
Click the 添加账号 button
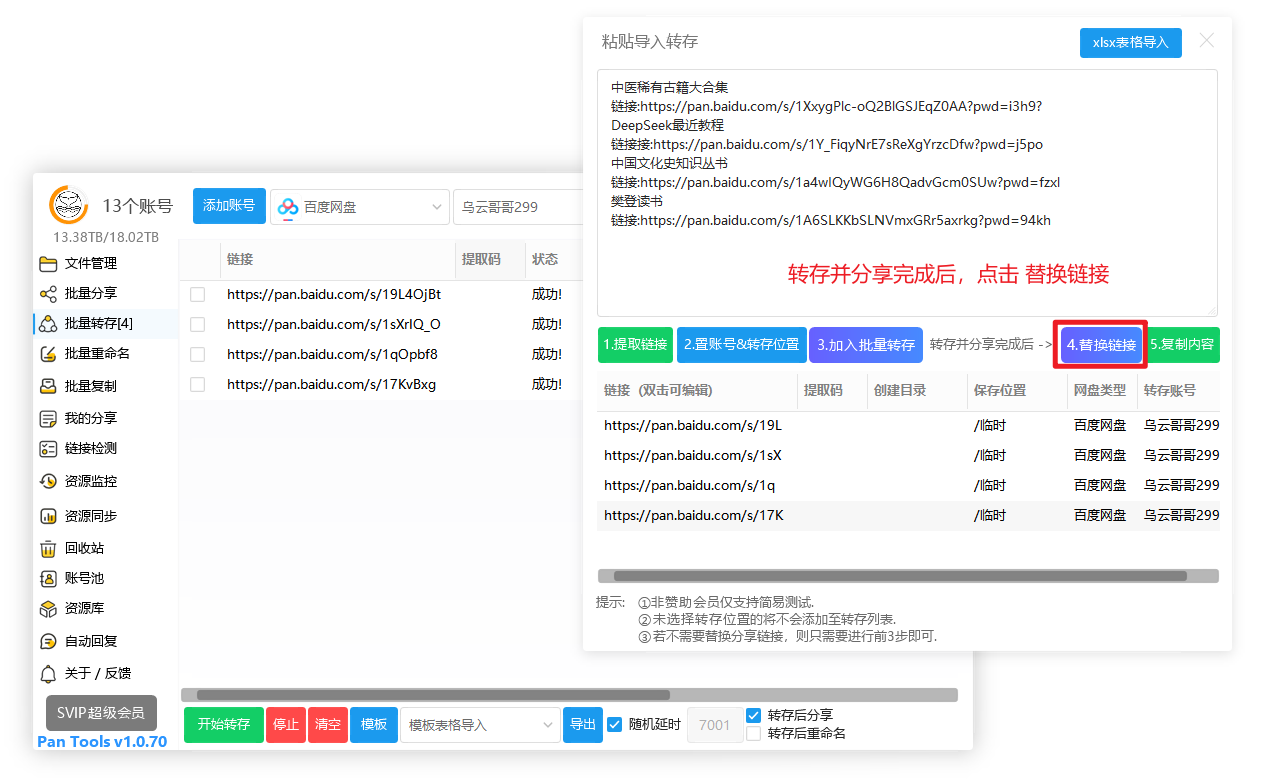pyautogui.click(x=229, y=206)
